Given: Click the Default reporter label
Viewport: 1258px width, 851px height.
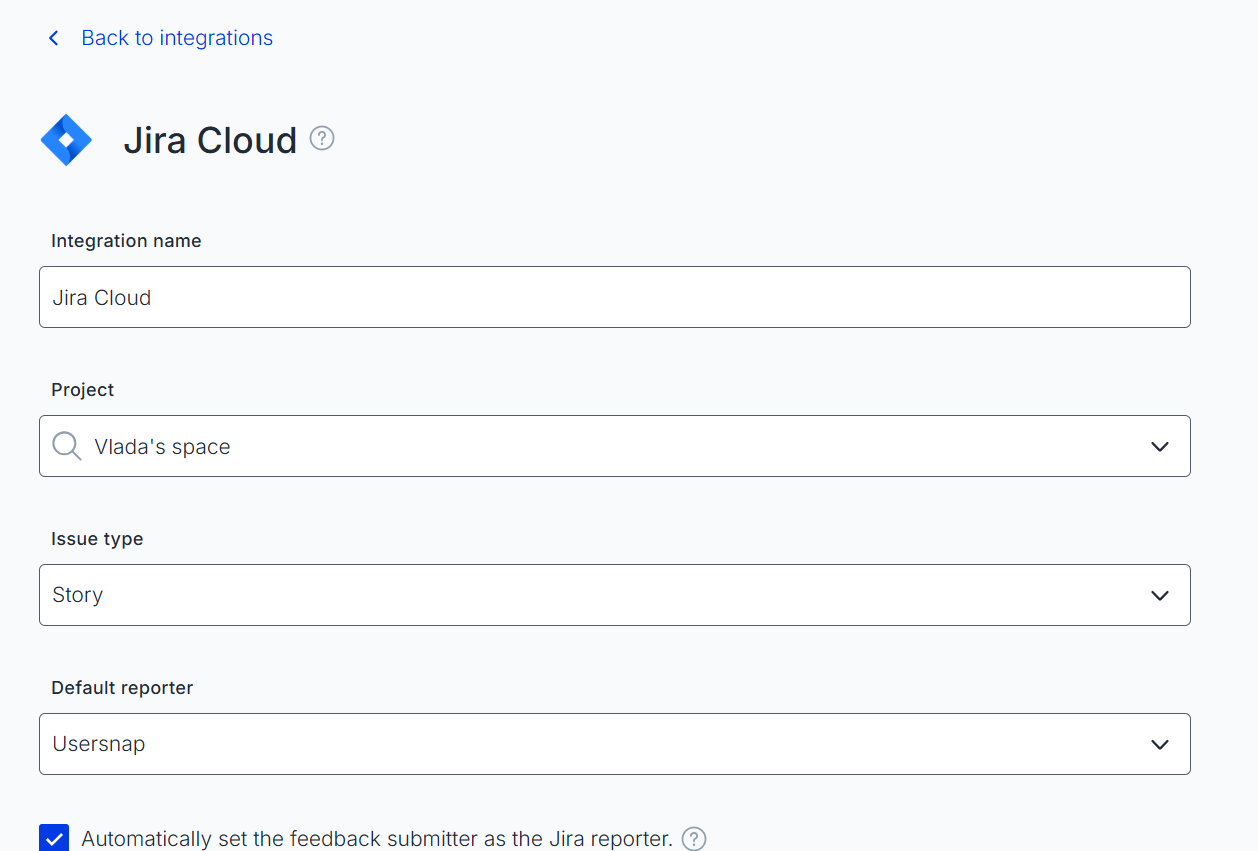Looking at the screenshot, I should pos(122,688).
